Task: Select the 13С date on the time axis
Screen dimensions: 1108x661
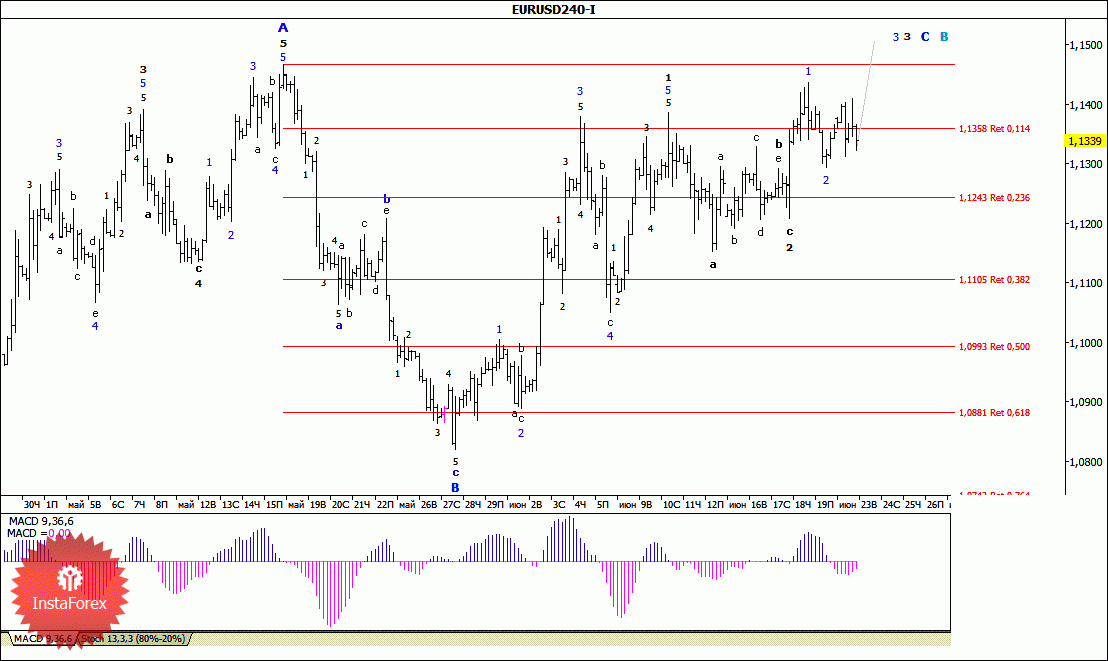Action: click(230, 505)
